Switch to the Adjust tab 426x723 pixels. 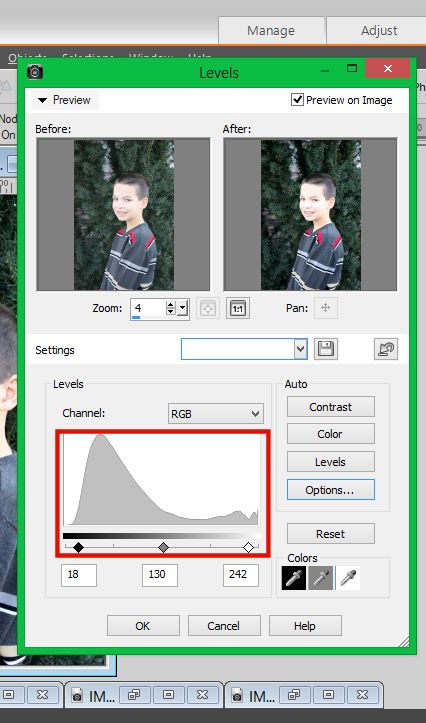point(379,31)
